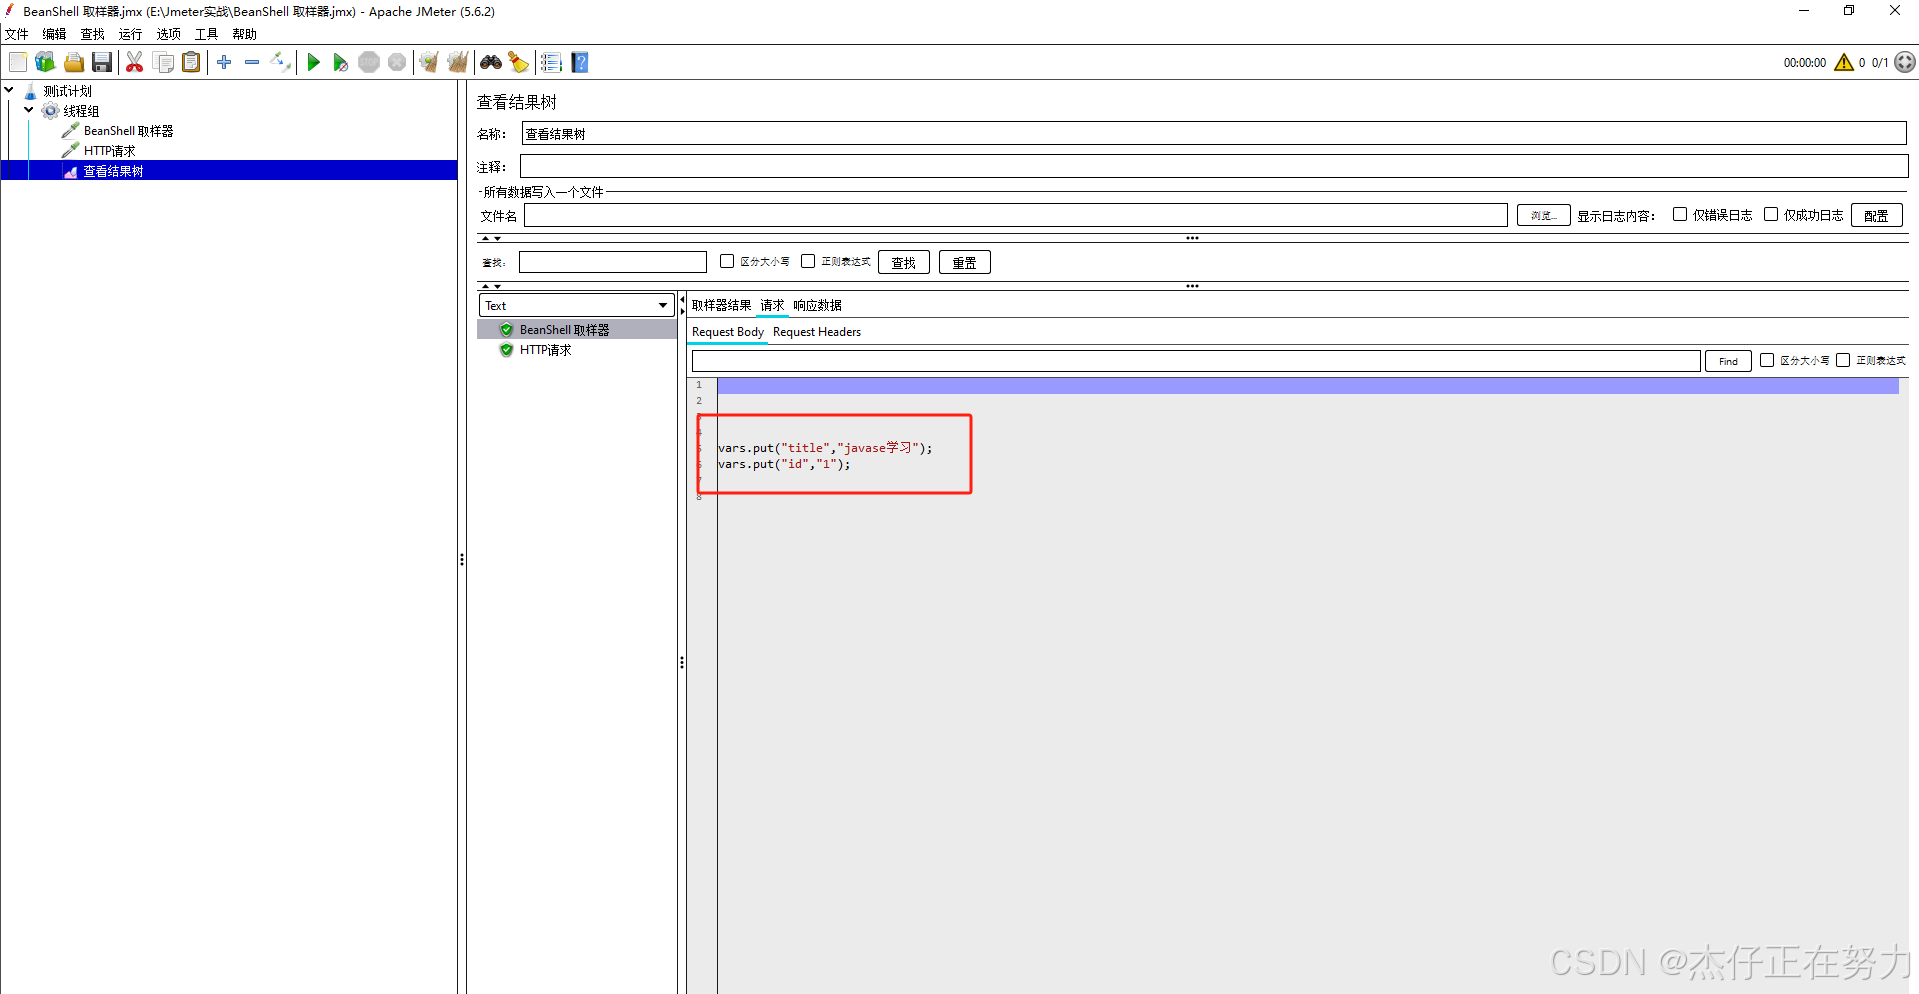
Task: Open the 运行 menu
Action: coord(130,34)
